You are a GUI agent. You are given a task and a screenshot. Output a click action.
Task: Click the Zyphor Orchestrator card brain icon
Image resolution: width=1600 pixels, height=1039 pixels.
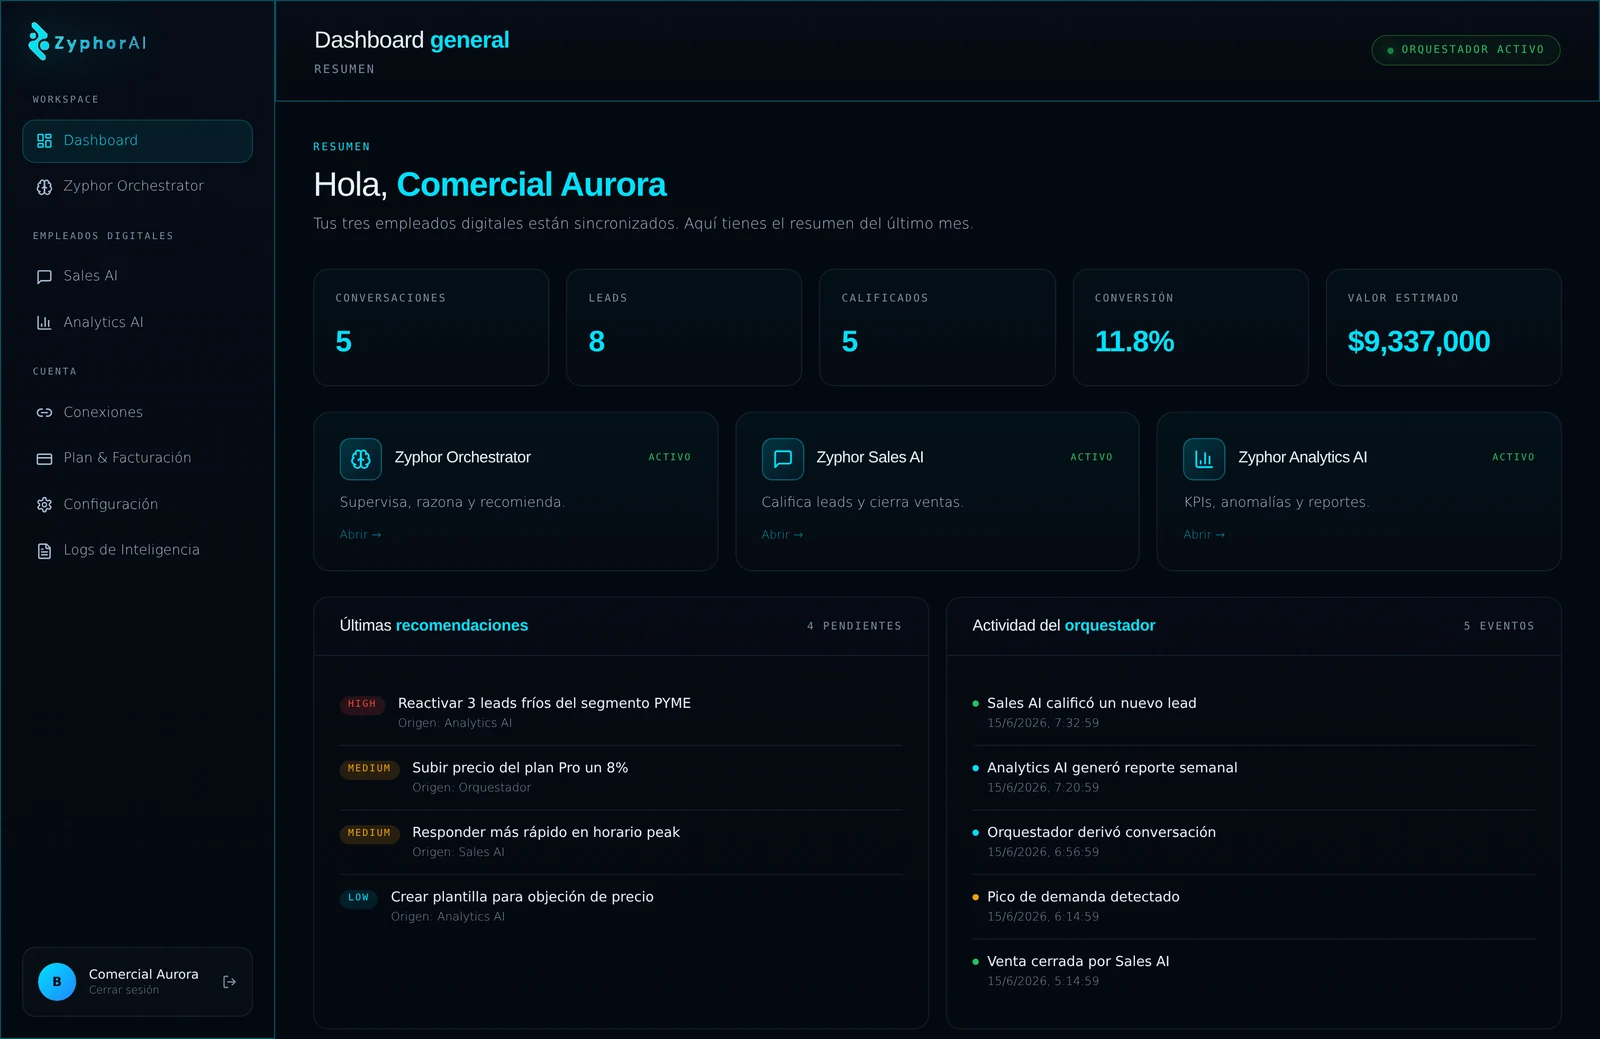tap(361, 459)
